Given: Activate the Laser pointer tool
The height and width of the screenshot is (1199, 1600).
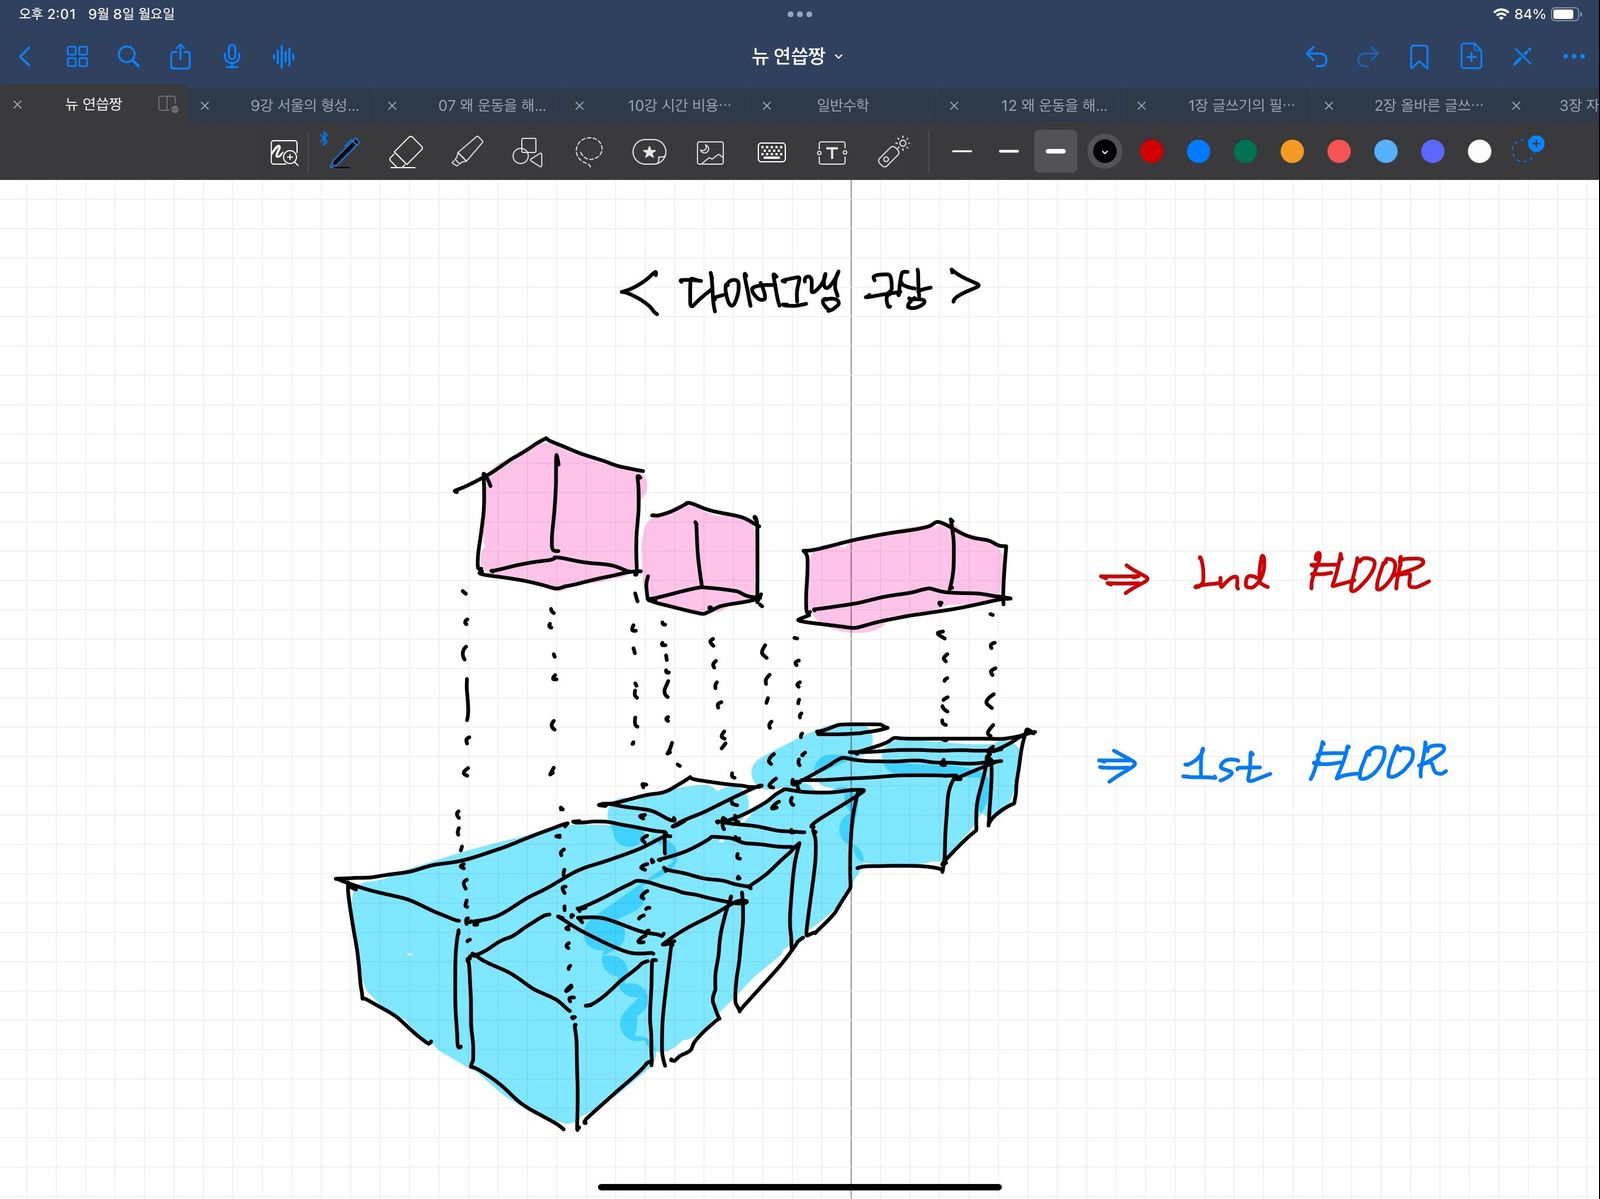Looking at the screenshot, I should (893, 152).
